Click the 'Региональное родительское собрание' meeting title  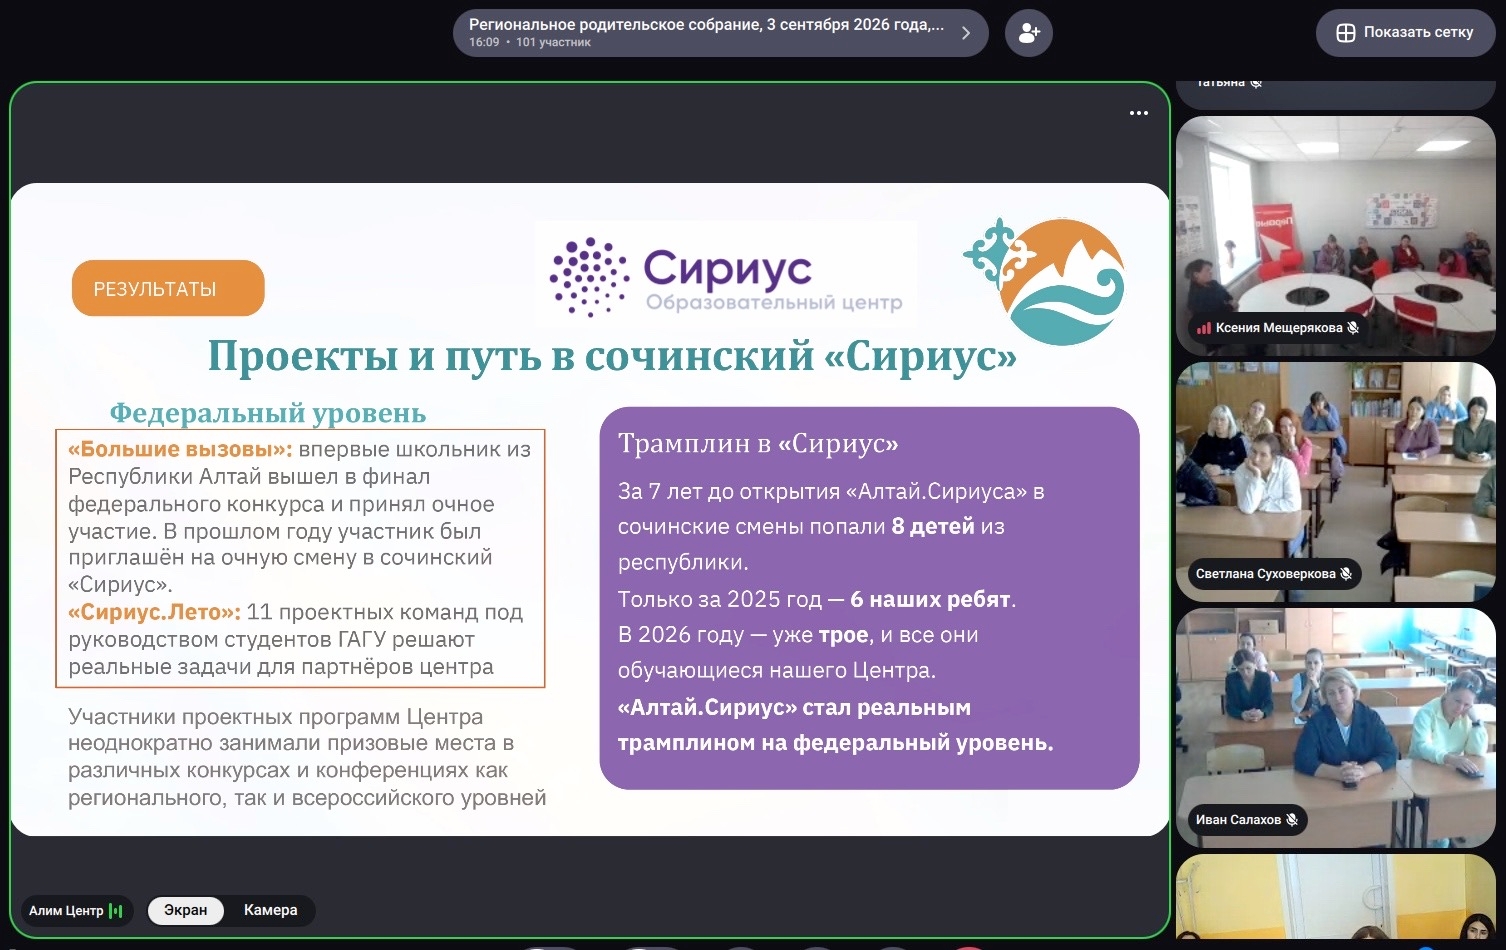(x=706, y=25)
